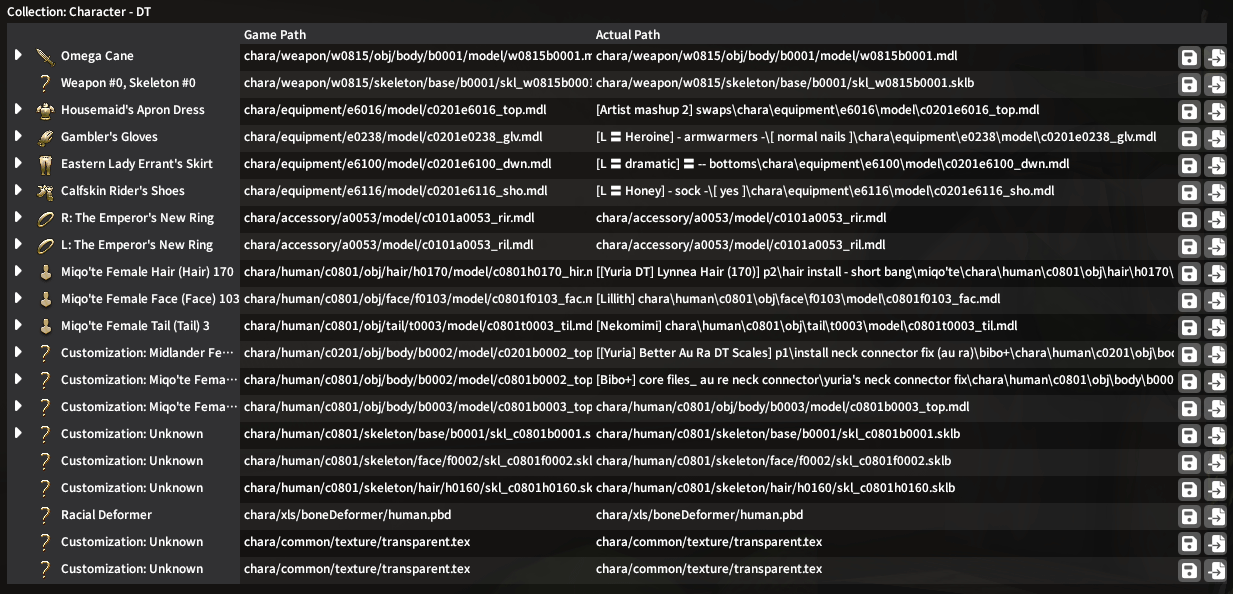The width and height of the screenshot is (1233, 594).
Task: Click the Actual Path column header
Action: [627, 35]
